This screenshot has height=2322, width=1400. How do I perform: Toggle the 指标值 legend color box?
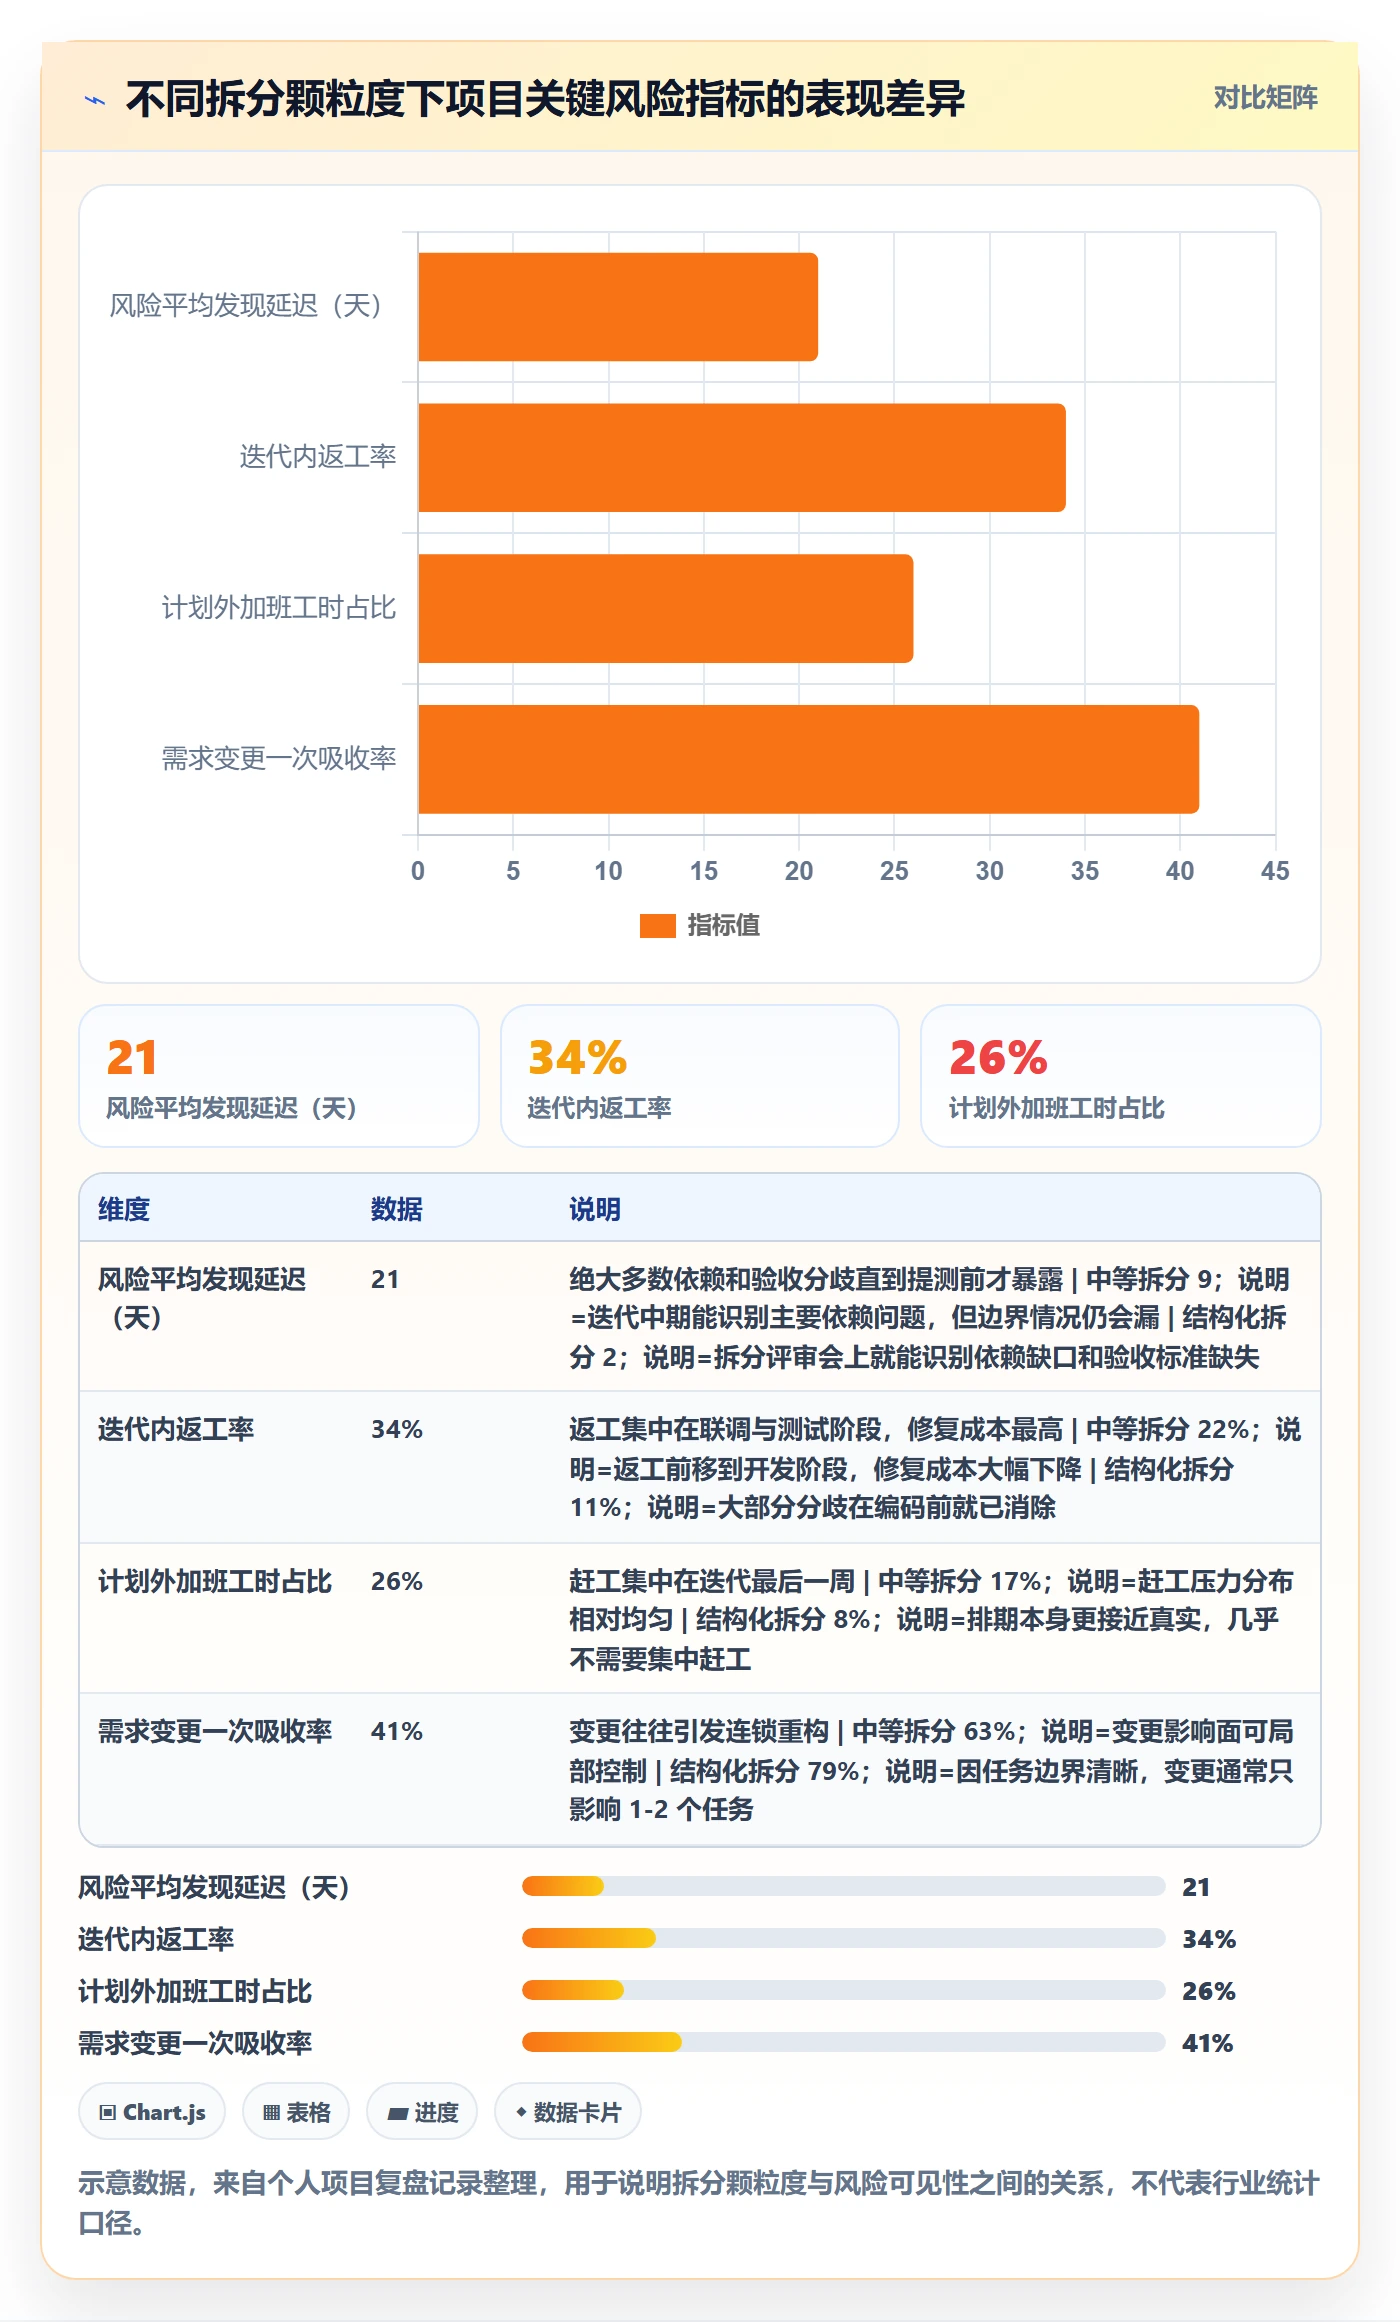(x=657, y=926)
